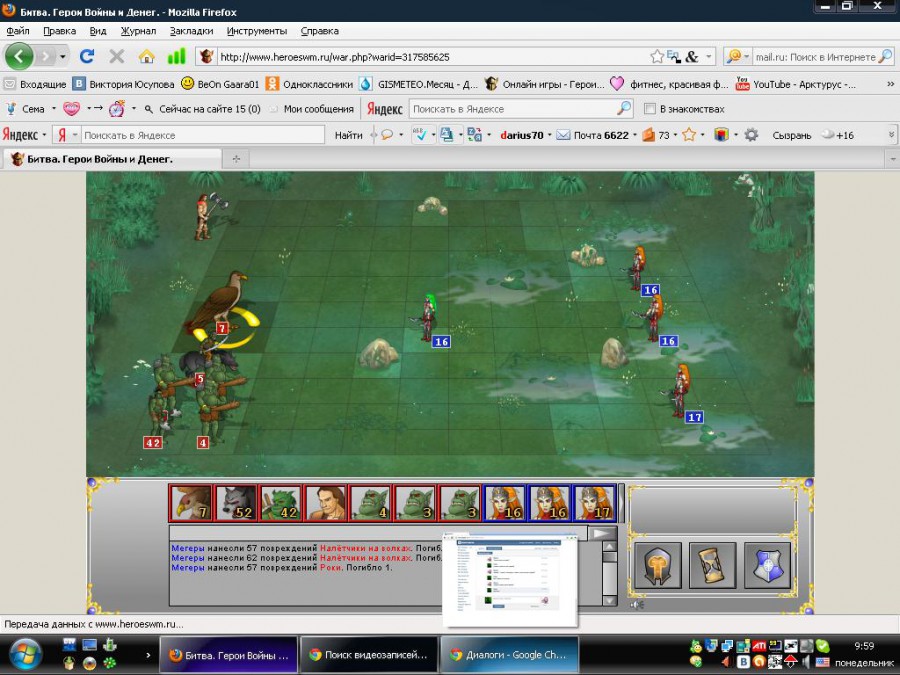Click the helmet hero action button

pos(658,566)
